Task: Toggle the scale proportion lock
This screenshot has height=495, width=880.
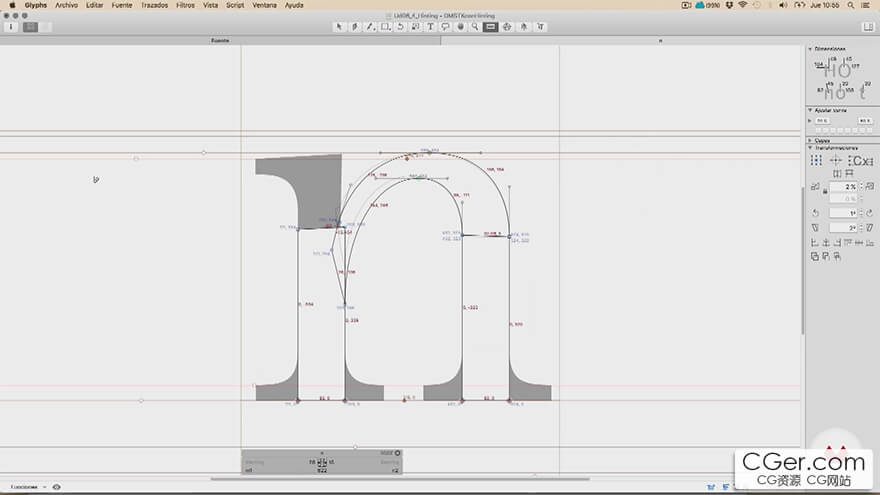Action: tap(825, 192)
